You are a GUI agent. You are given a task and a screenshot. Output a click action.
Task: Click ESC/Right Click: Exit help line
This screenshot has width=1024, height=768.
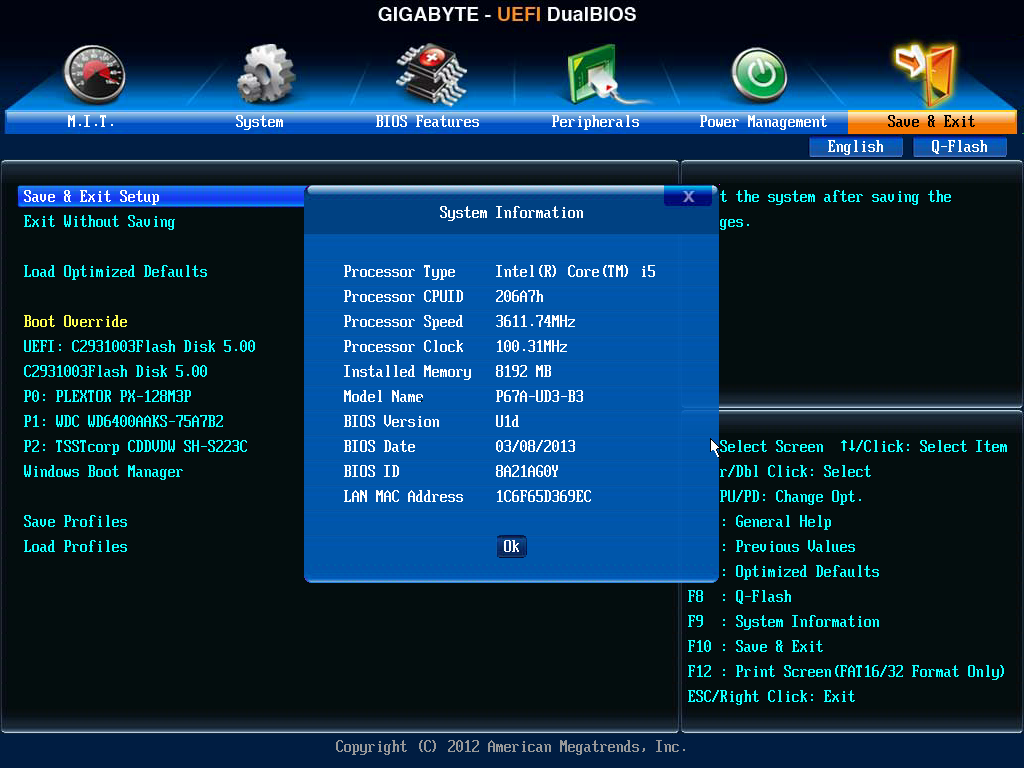[x=771, y=697]
